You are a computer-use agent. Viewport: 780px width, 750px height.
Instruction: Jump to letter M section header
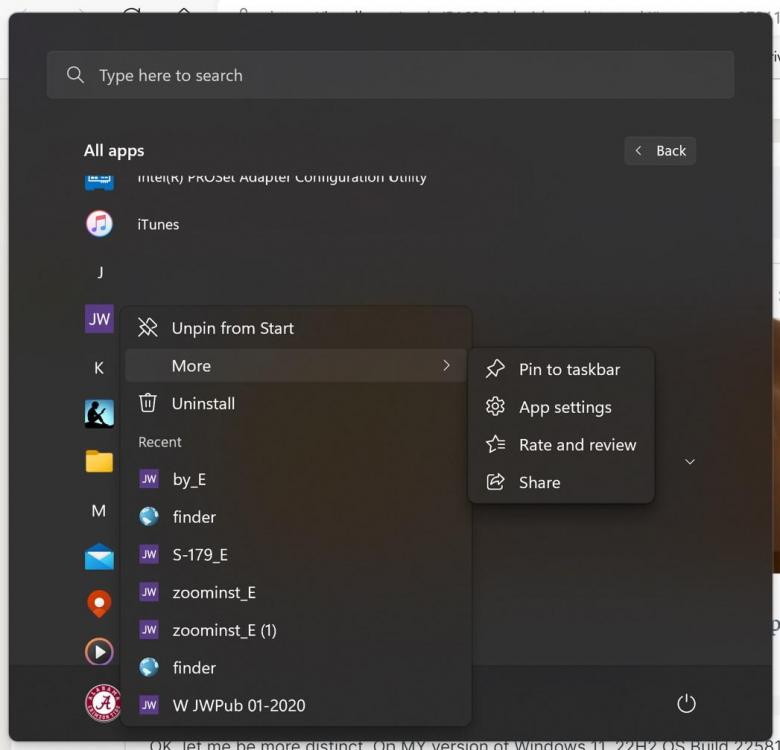99,511
